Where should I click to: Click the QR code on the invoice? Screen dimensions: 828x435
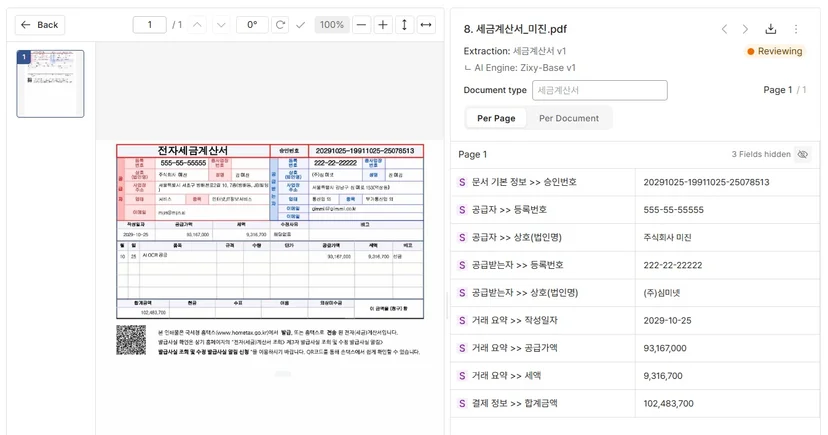click(131, 340)
